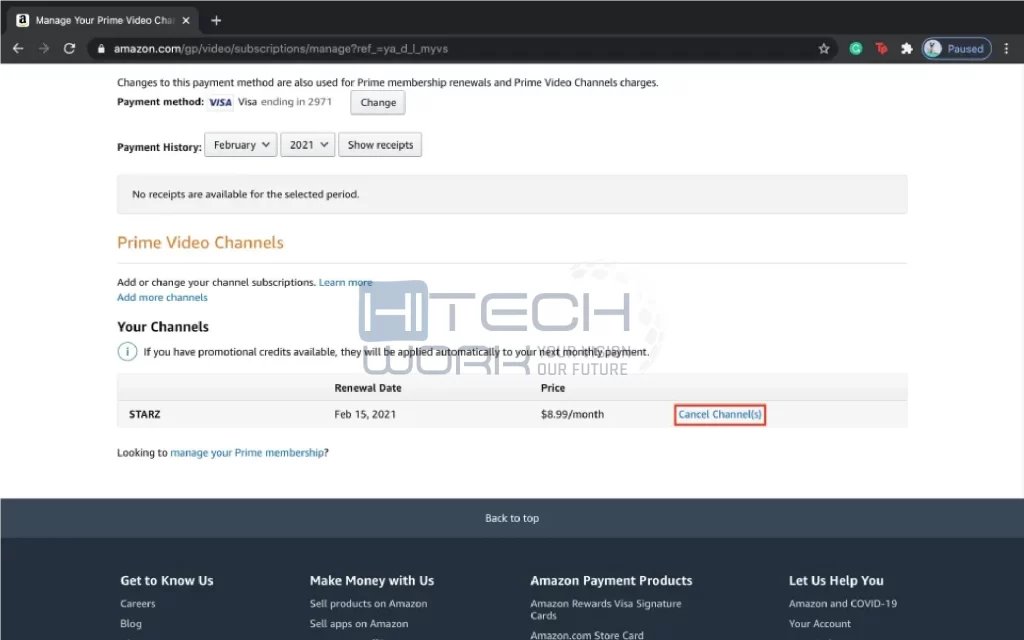Click Get to Know Us heading
This screenshot has height=640, width=1024.
pyautogui.click(x=167, y=581)
